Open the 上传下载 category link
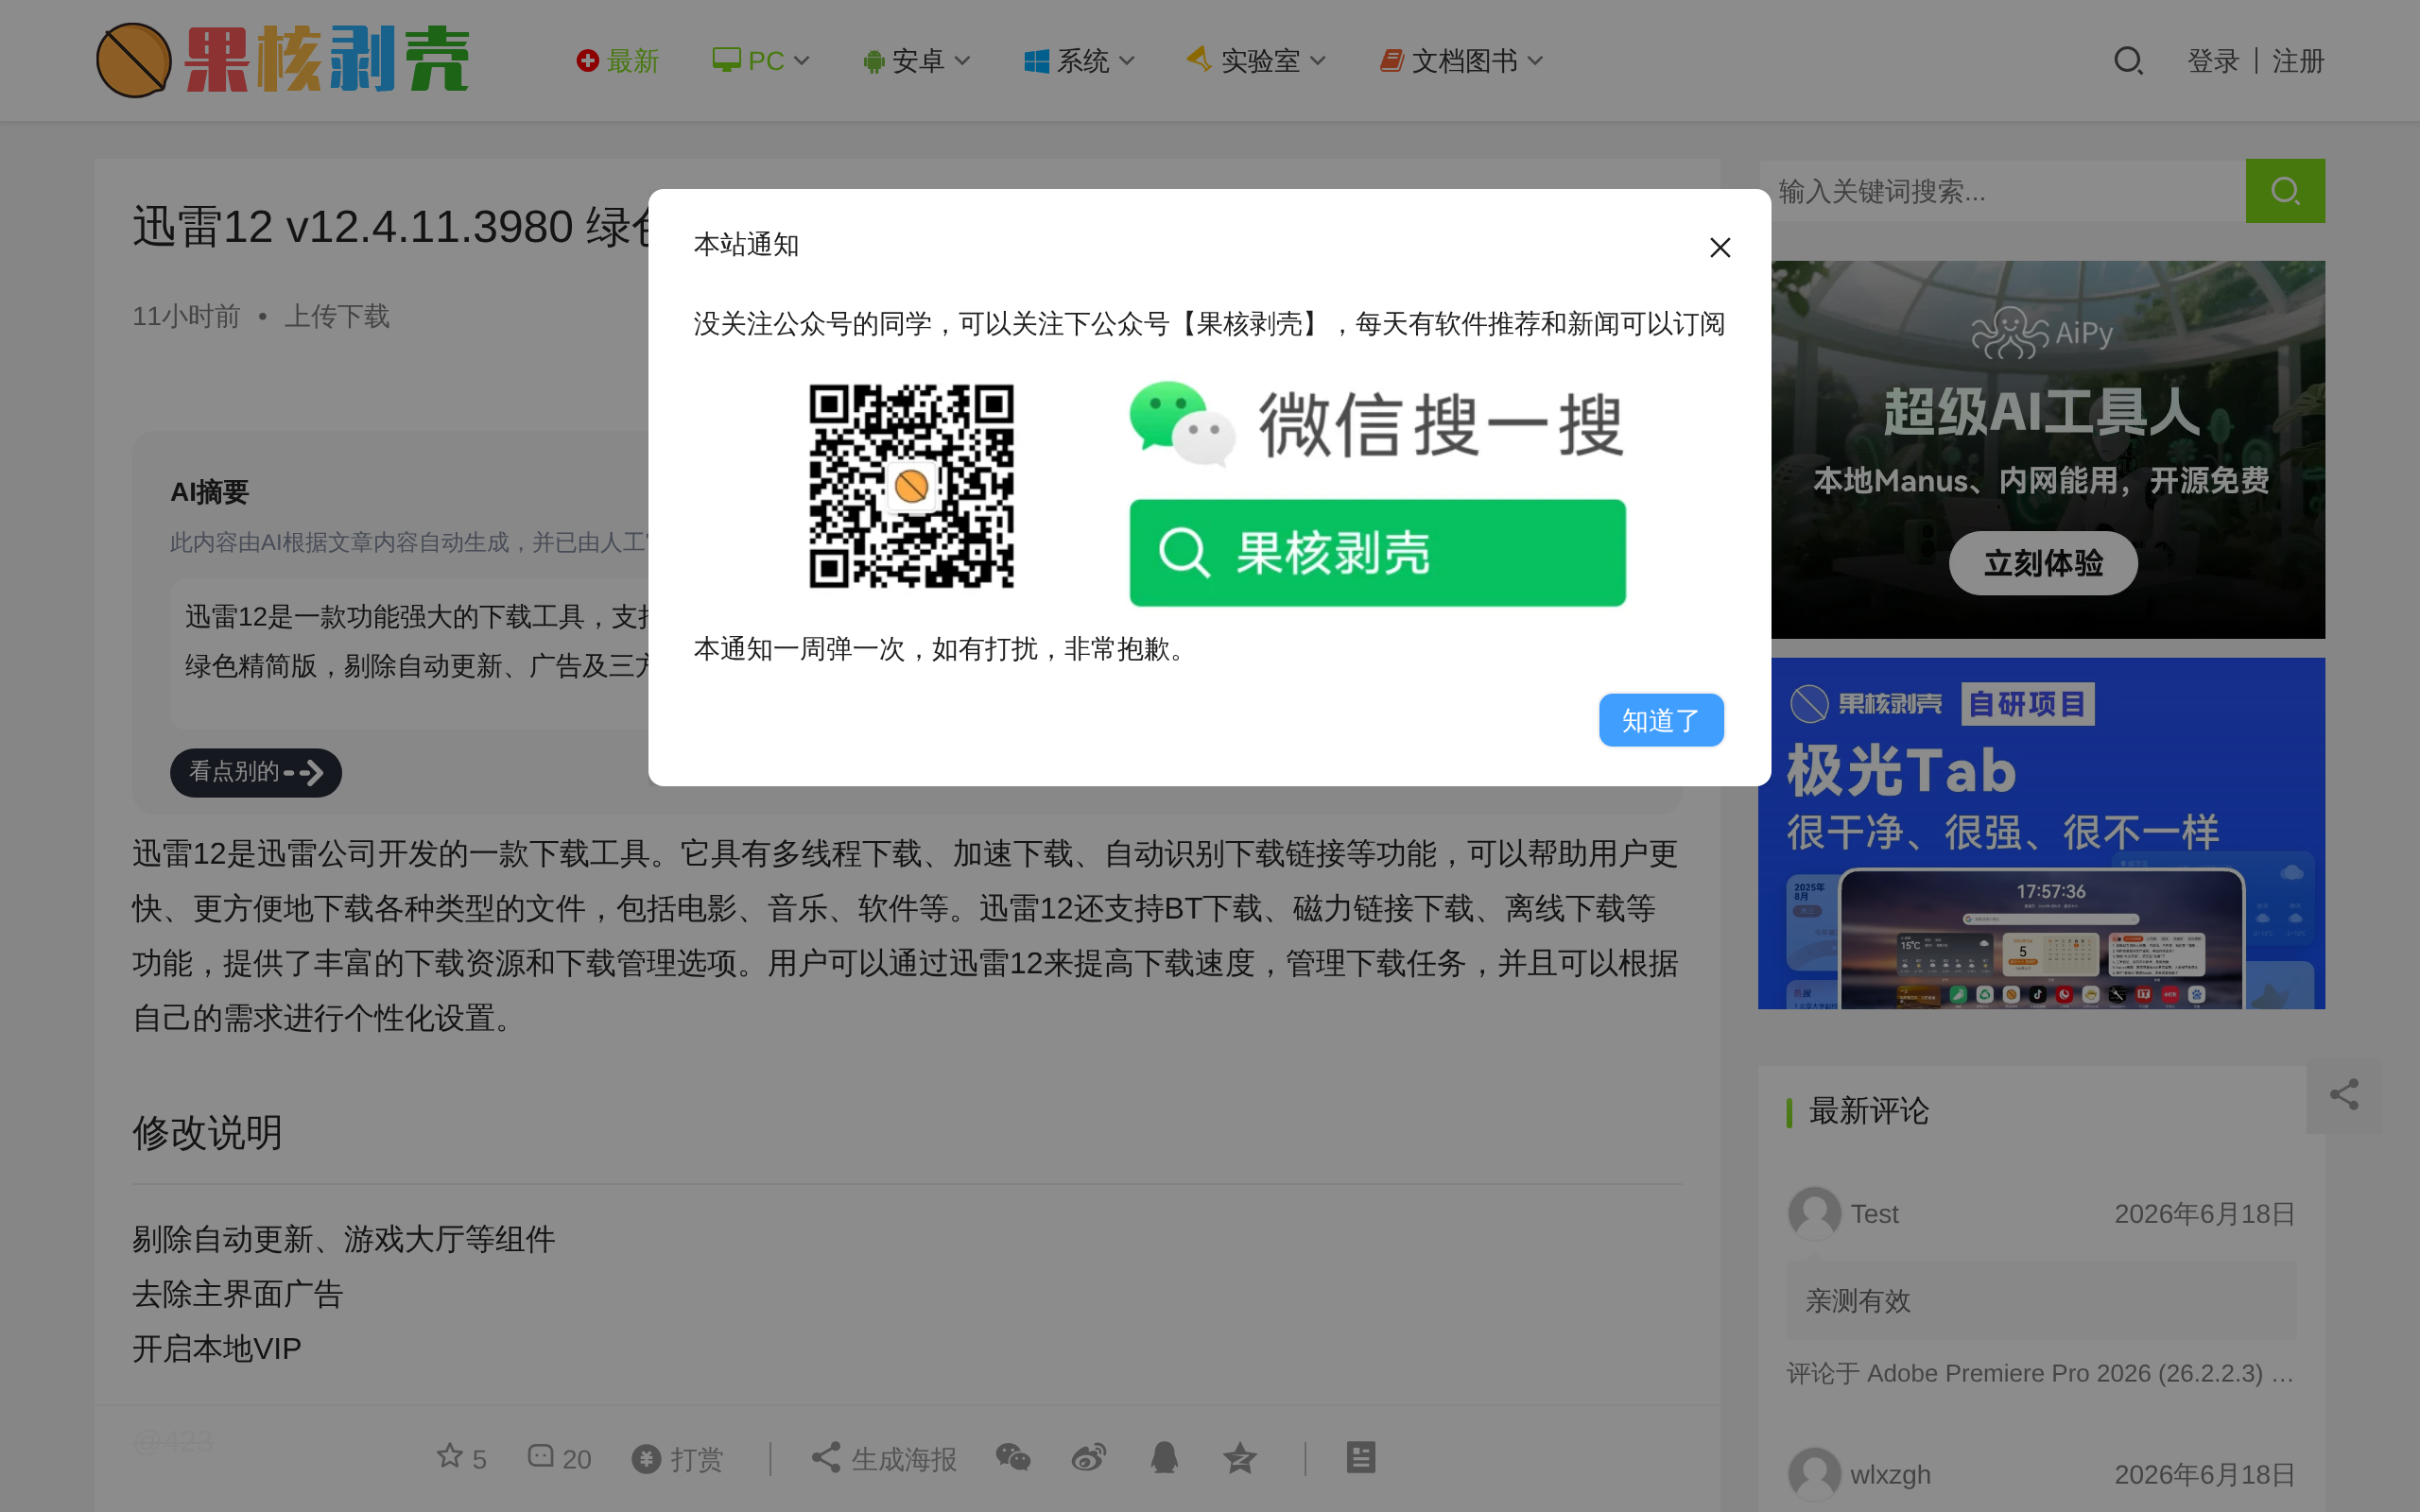This screenshot has height=1512, width=2420. point(336,317)
